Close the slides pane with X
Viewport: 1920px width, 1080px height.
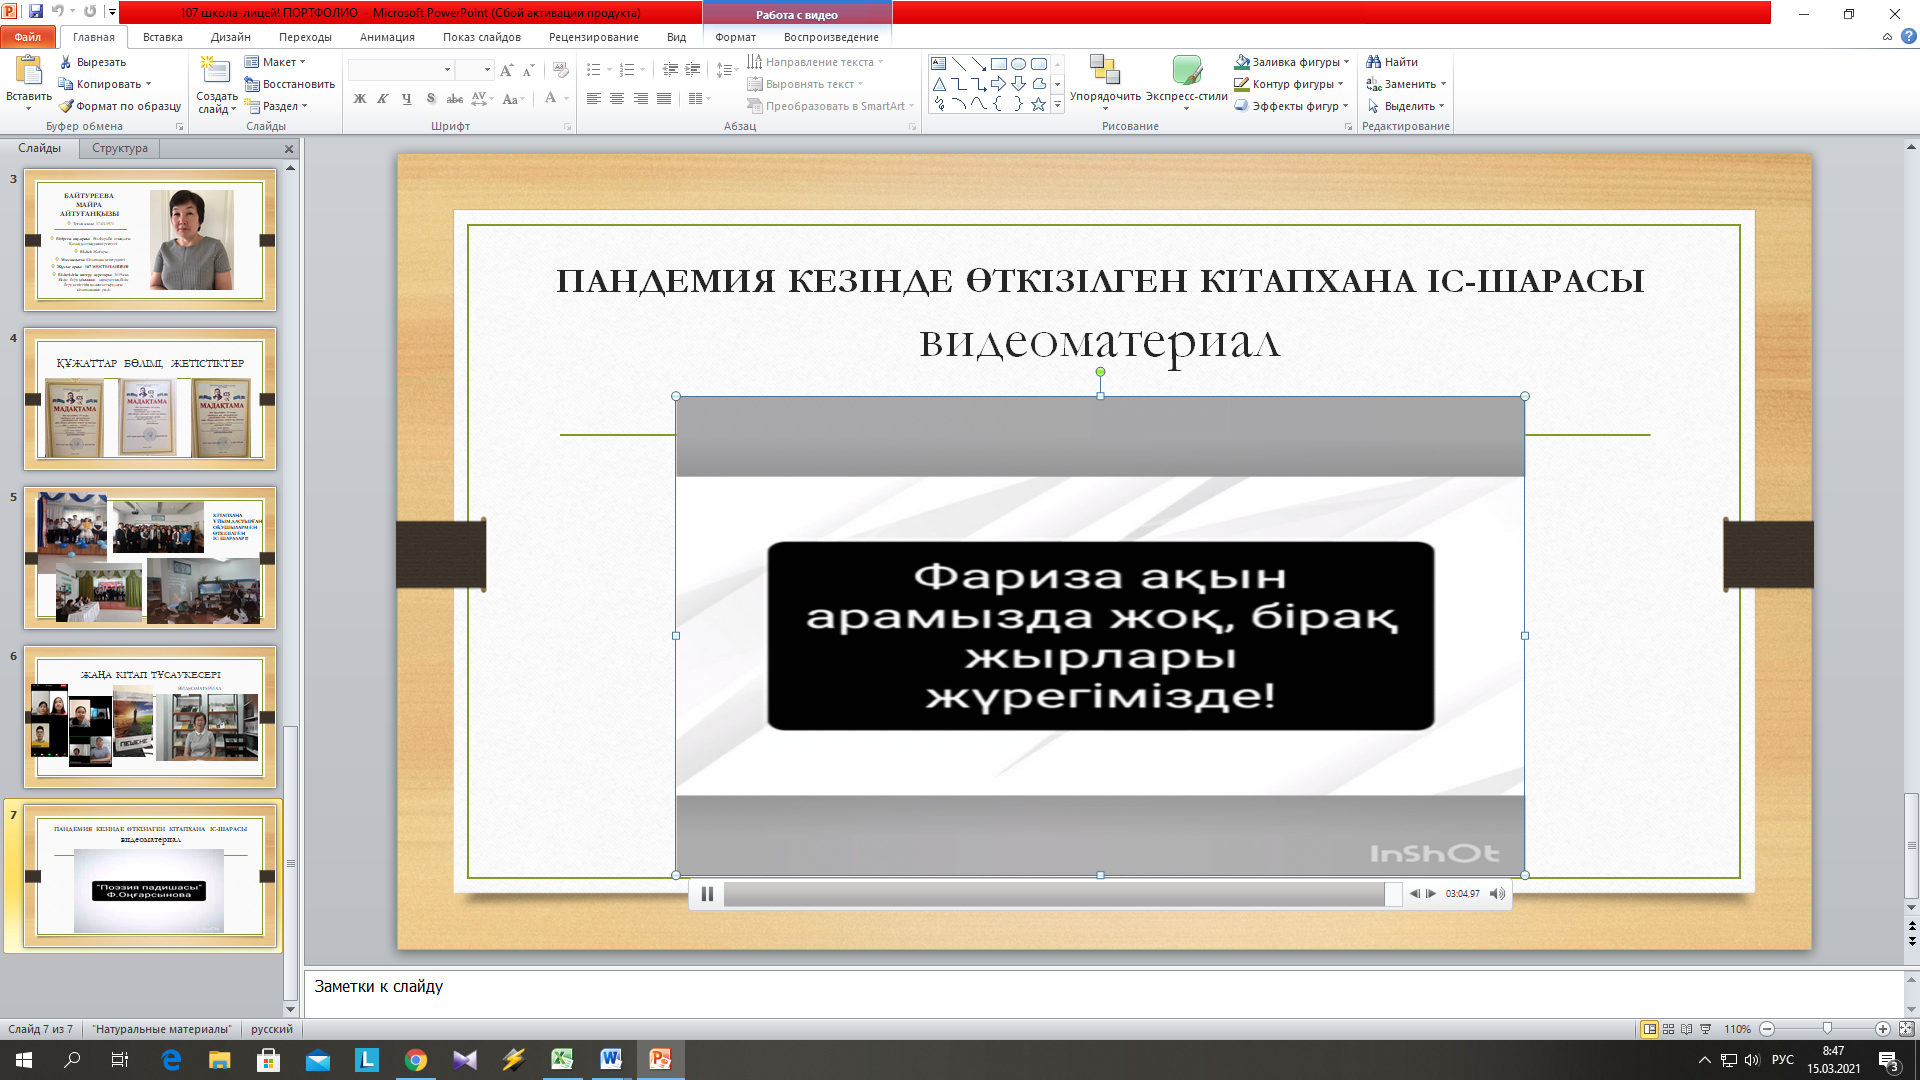289,149
